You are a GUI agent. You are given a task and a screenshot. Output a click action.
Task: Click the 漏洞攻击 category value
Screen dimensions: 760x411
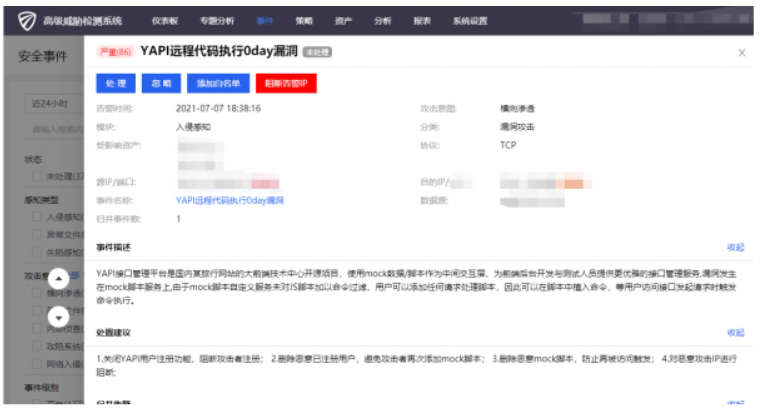(517, 127)
